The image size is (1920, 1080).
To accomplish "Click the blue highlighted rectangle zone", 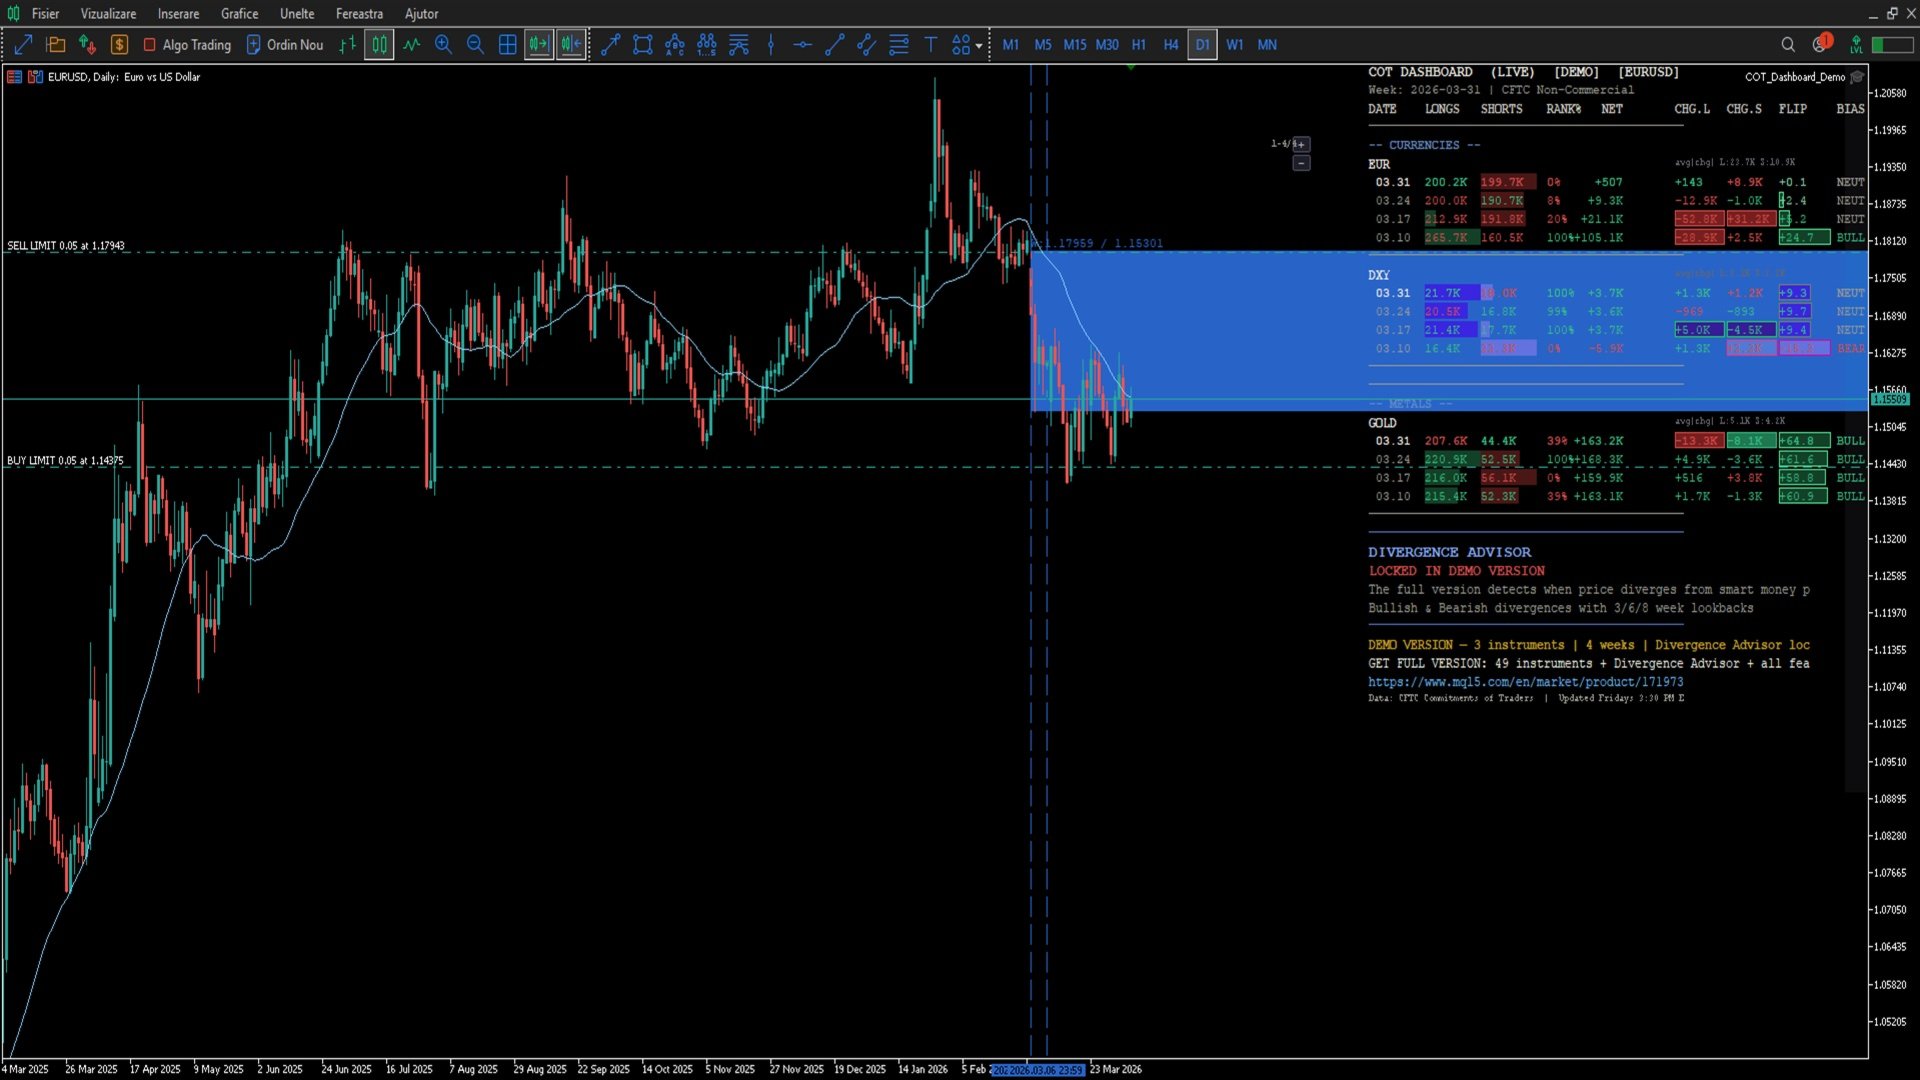I will click(x=1200, y=330).
